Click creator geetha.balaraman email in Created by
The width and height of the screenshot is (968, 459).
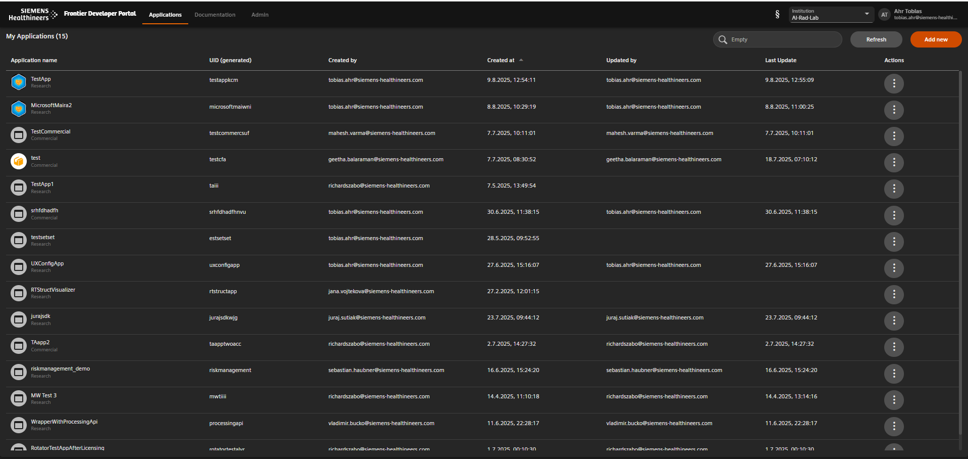[386, 159]
